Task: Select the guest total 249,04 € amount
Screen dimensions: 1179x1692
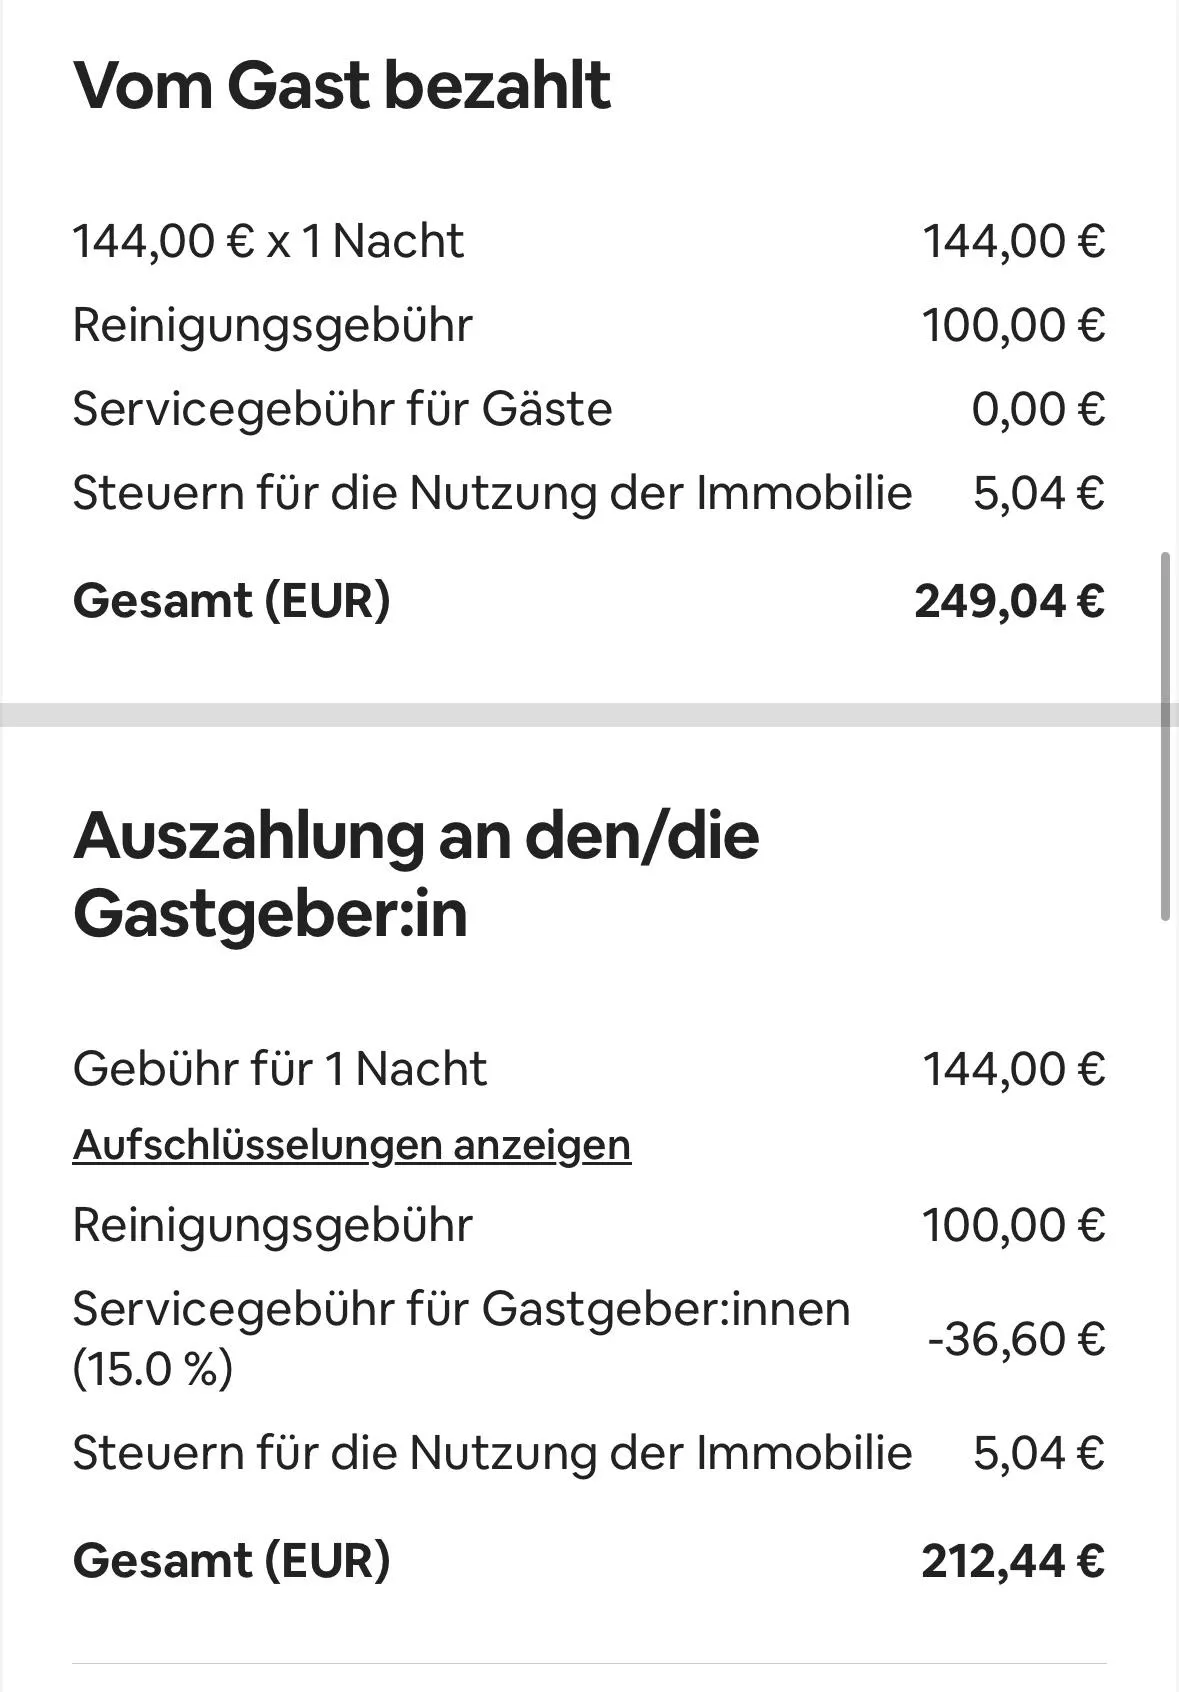Action: 1010,600
